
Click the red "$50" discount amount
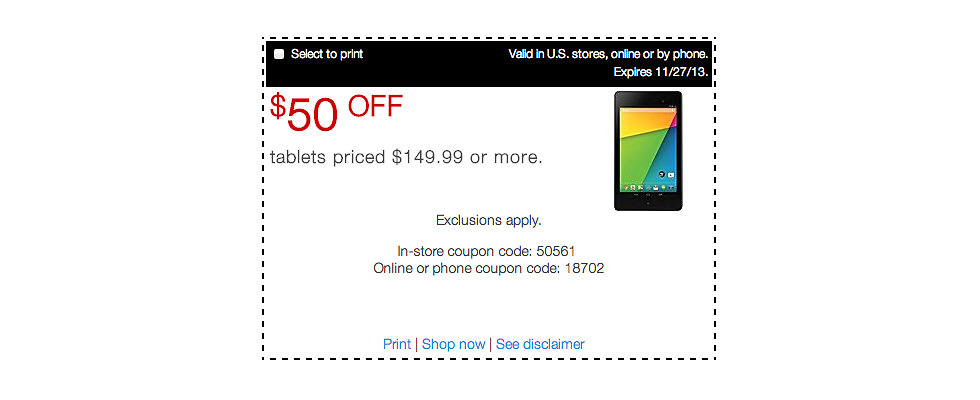tap(305, 114)
